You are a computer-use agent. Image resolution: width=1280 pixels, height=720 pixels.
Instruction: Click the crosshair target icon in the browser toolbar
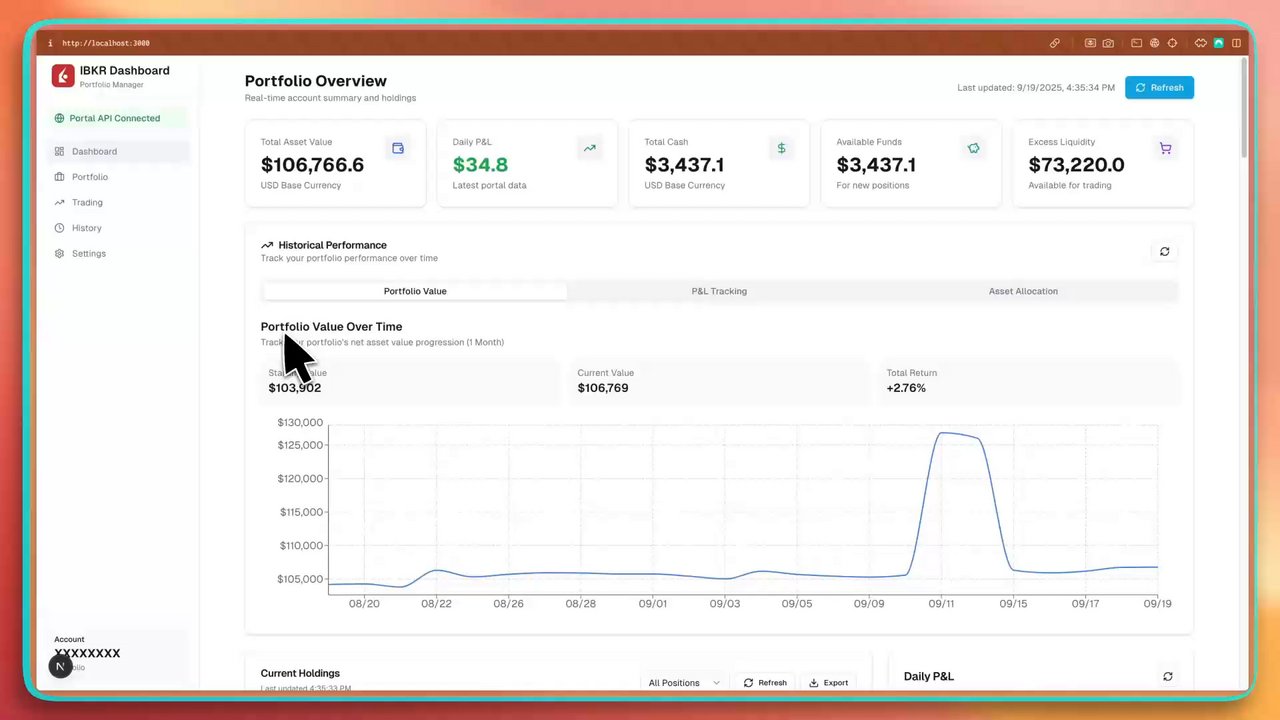(1172, 43)
